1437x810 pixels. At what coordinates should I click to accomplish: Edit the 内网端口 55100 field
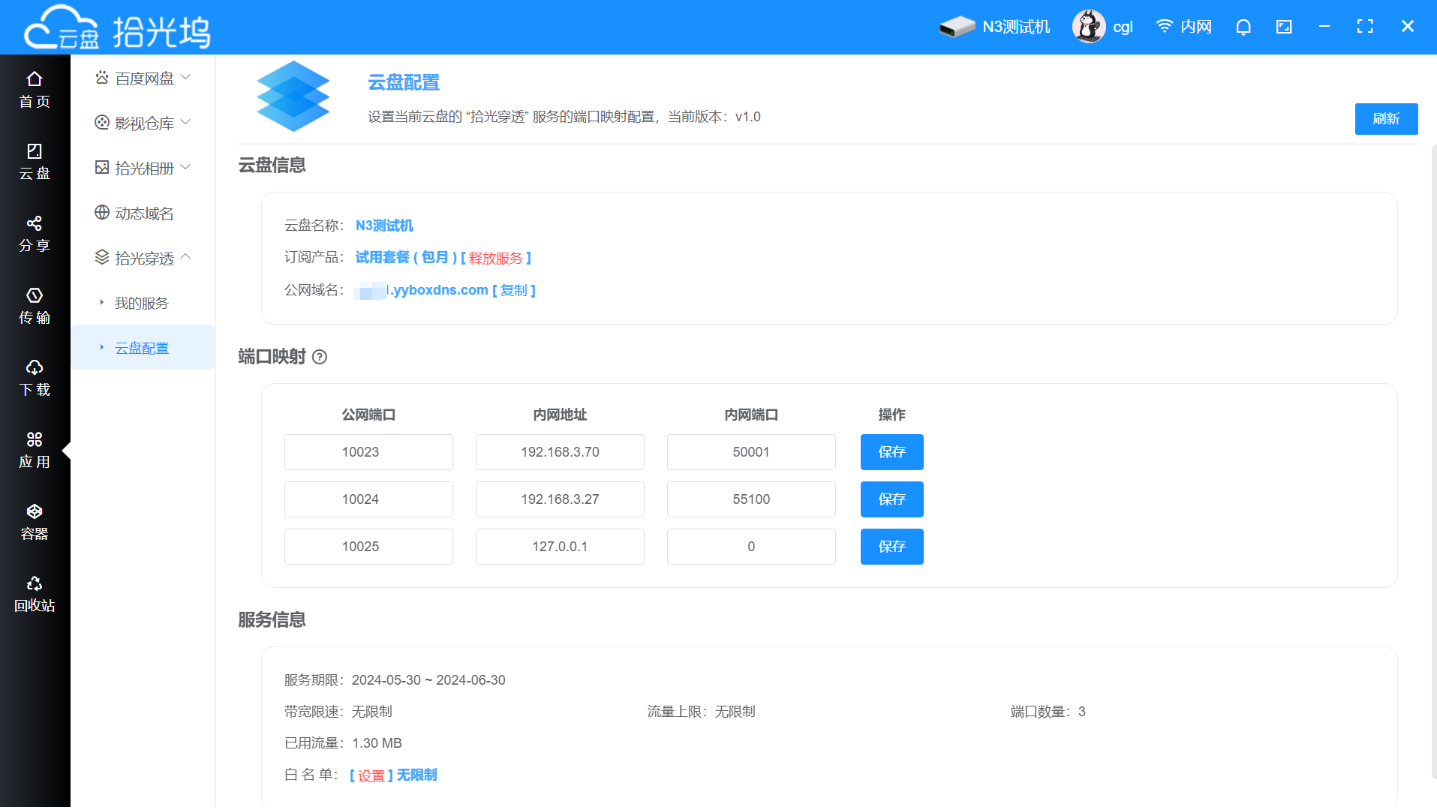pyautogui.click(x=751, y=499)
